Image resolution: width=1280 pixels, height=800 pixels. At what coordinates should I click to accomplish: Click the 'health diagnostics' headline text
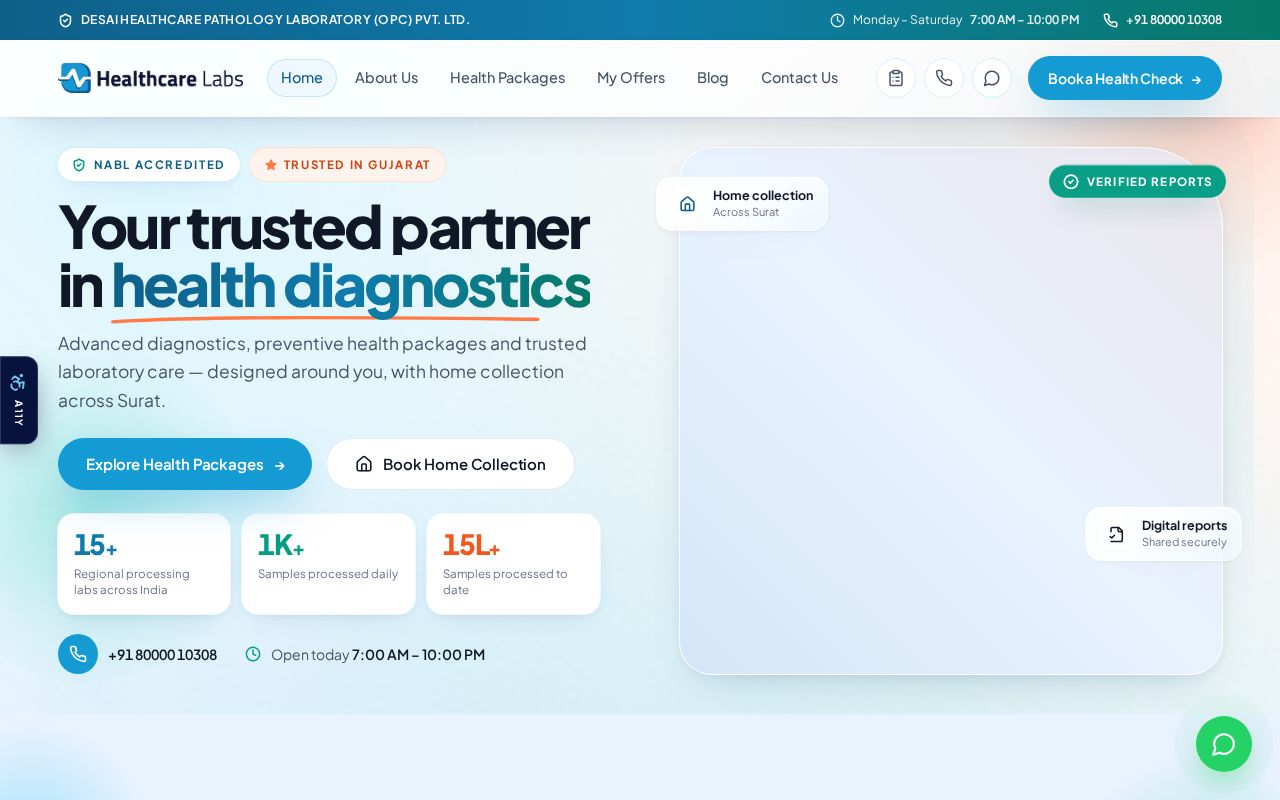click(351, 286)
